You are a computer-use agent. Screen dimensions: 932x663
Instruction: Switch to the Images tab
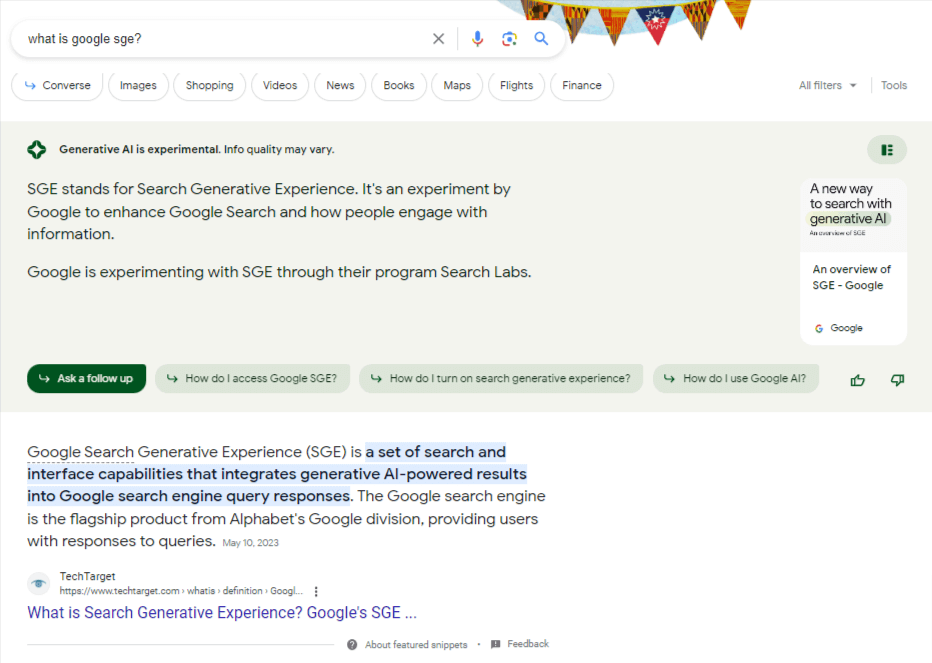(138, 85)
